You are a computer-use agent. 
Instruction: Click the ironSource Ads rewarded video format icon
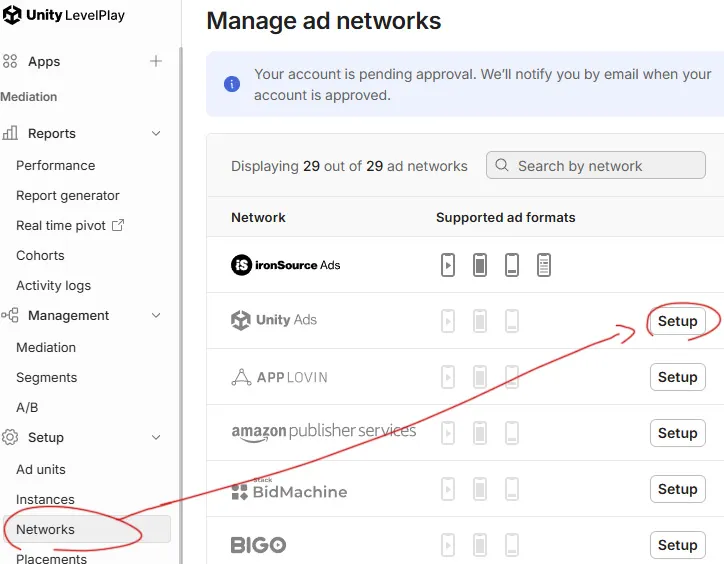coord(448,265)
